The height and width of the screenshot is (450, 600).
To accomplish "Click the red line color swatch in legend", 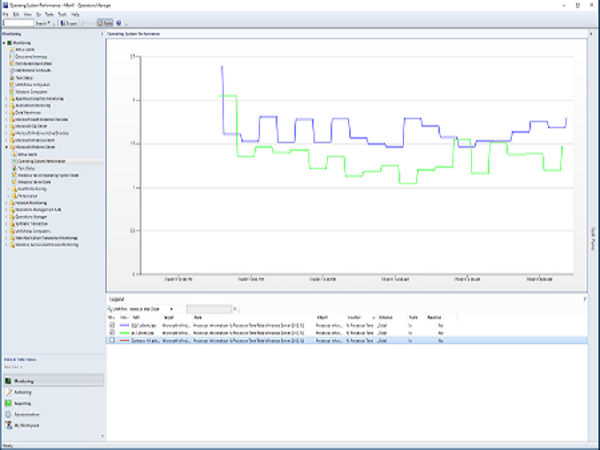I will pyautogui.click(x=125, y=340).
